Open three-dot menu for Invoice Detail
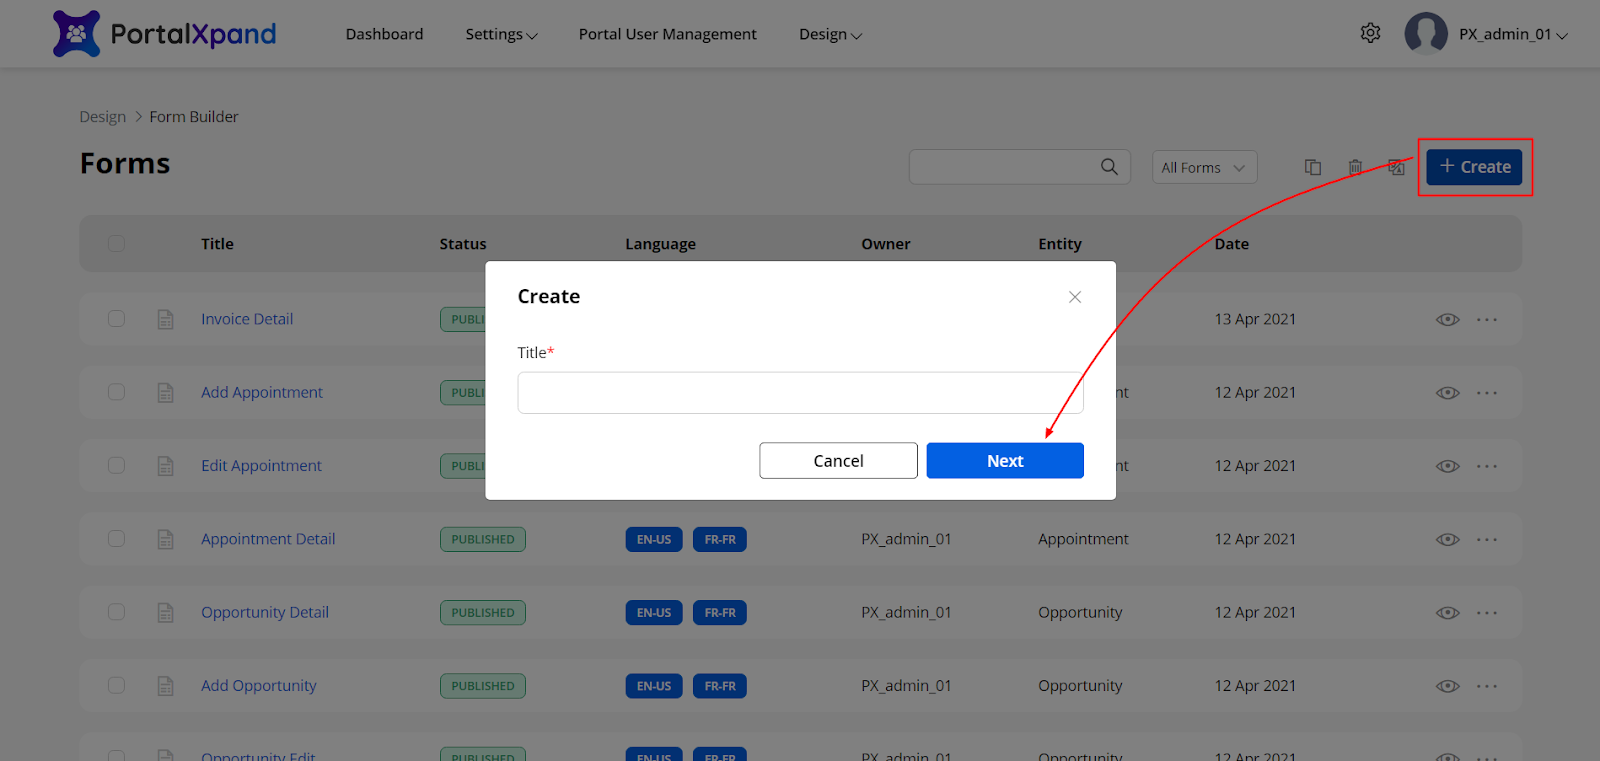Image resolution: width=1600 pixels, height=761 pixels. [x=1487, y=320]
